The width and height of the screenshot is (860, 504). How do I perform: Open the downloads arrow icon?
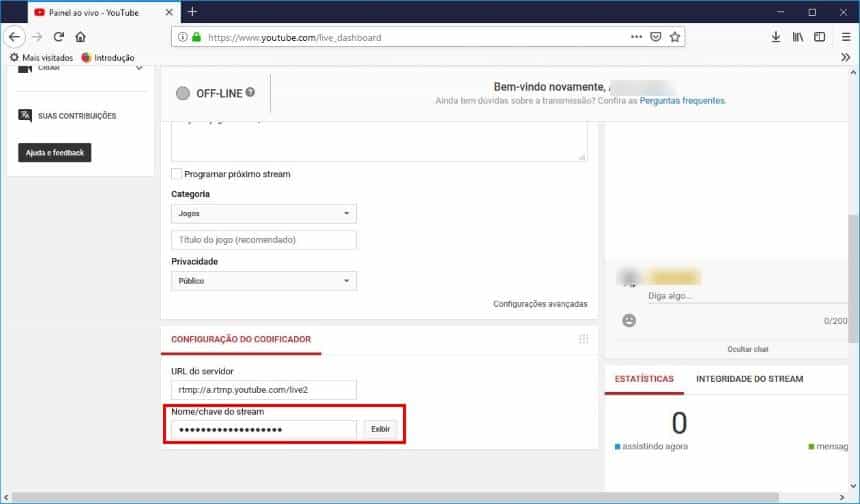click(776, 37)
